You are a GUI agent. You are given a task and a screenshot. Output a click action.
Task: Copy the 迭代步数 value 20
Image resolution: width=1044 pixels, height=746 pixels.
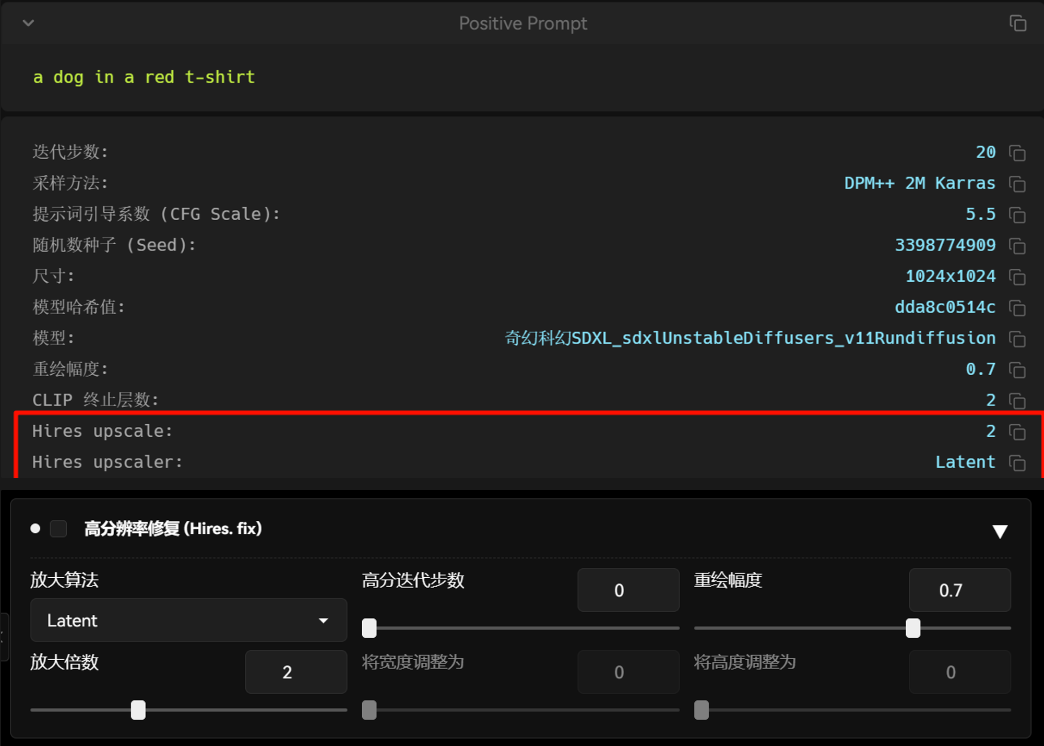tap(1017, 153)
